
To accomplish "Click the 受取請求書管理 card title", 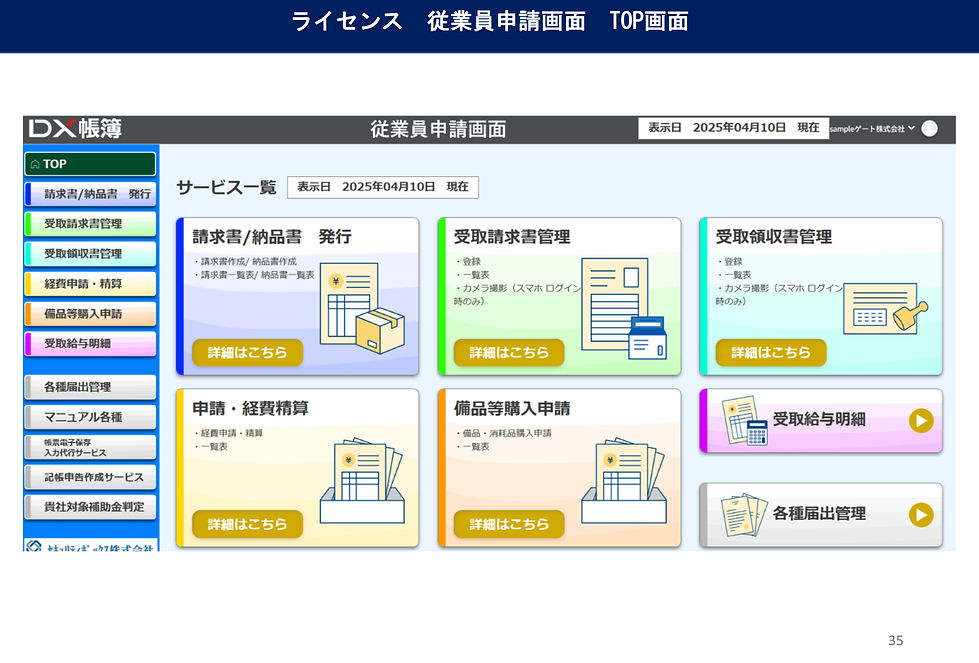I will point(512,237).
